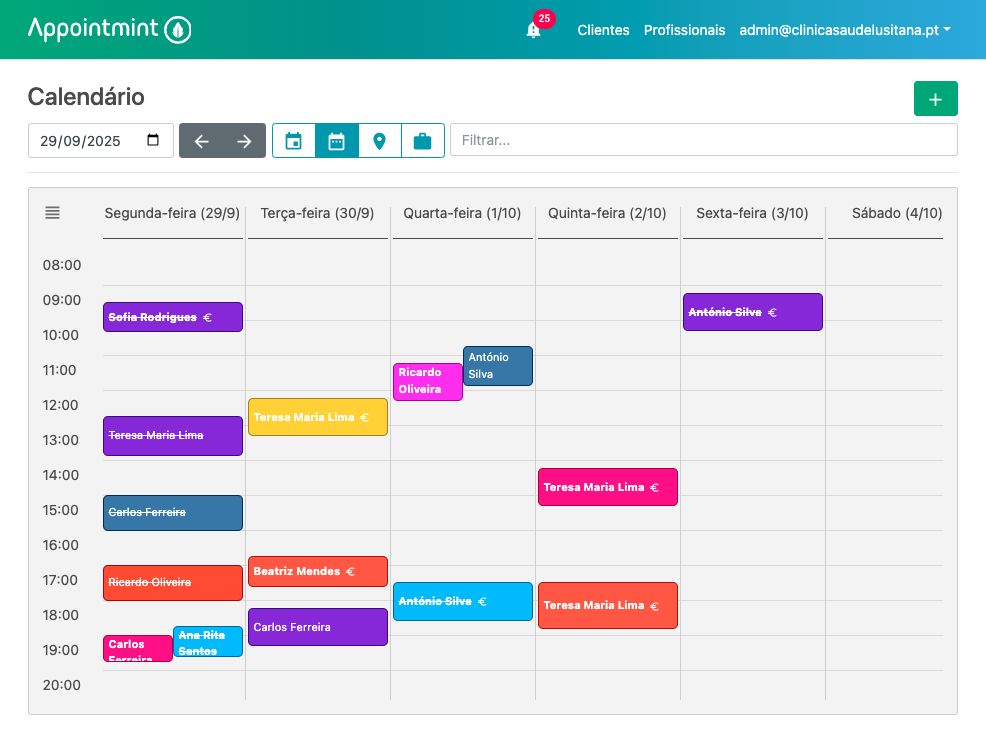
Task: Open the hamburger menu above the time column
Action: click(x=52, y=212)
